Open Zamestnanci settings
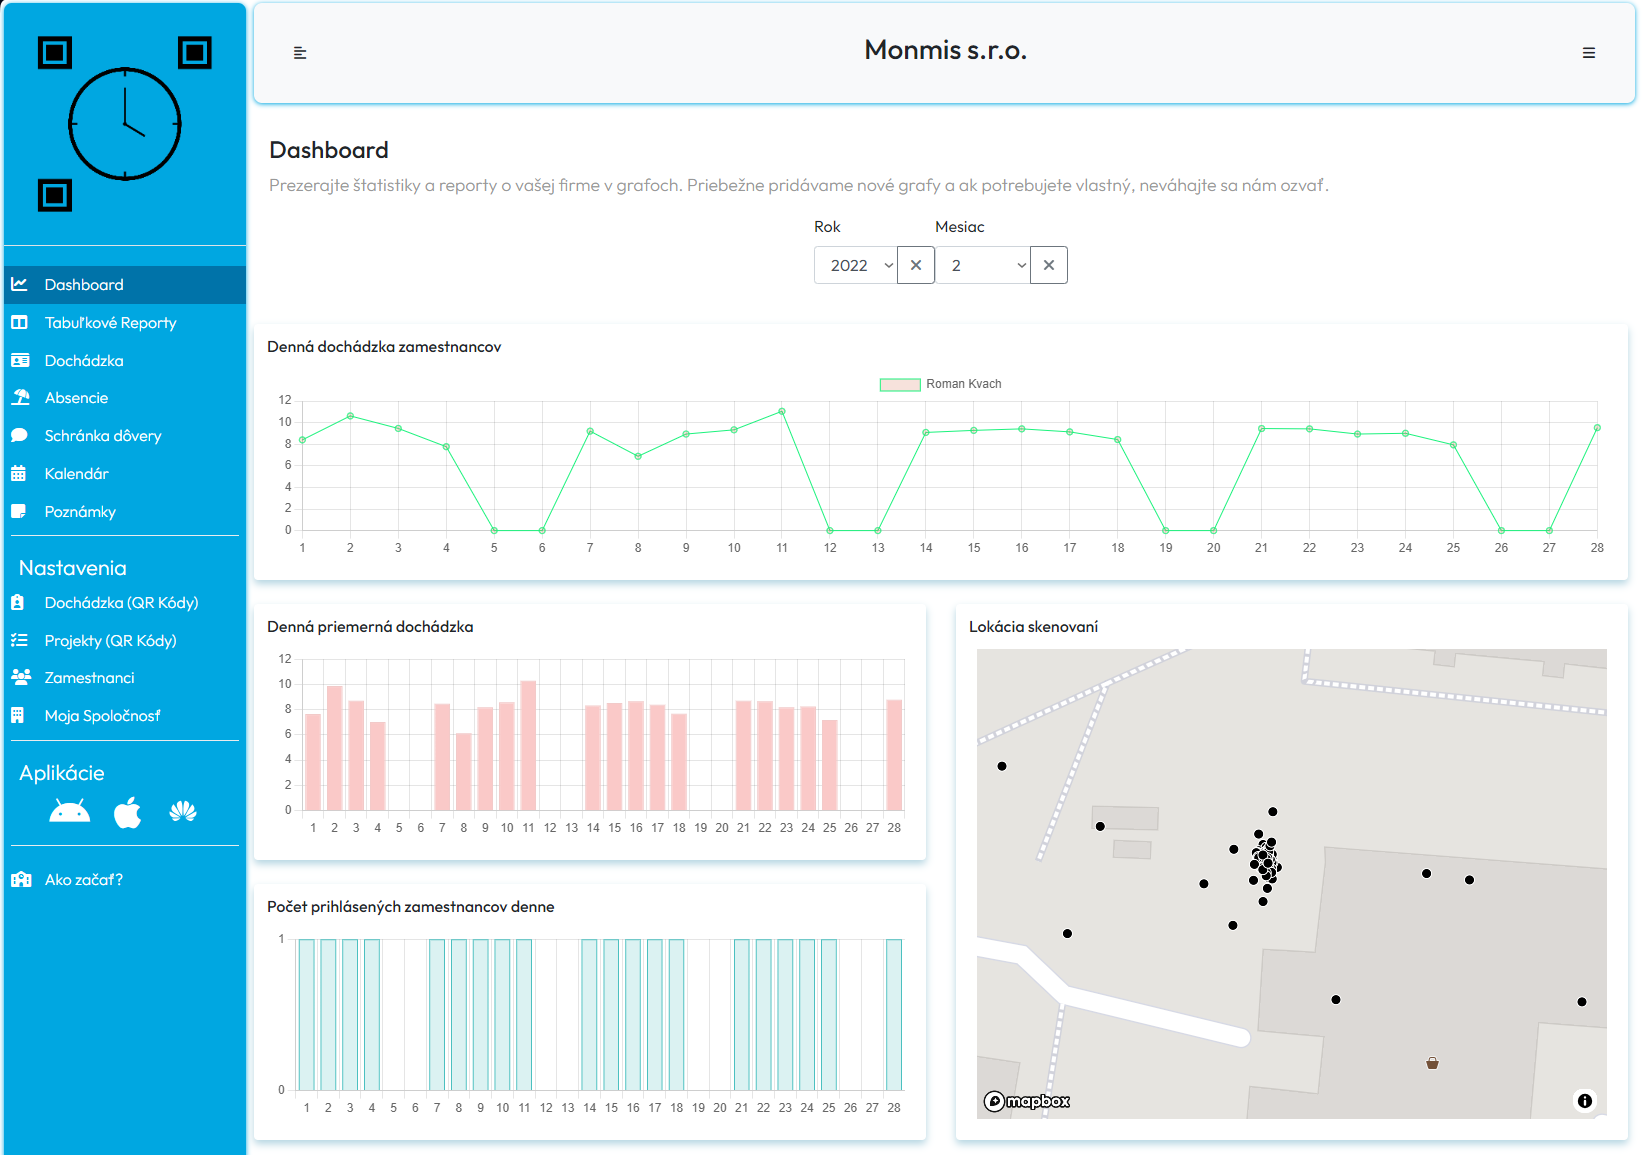 pos(124,678)
